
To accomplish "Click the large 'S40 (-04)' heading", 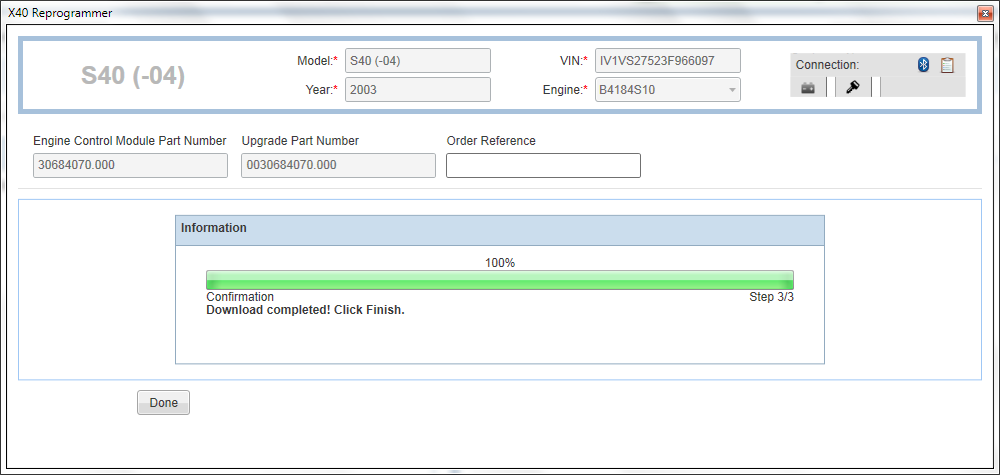I will pyautogui.click(x=133, y=76).
